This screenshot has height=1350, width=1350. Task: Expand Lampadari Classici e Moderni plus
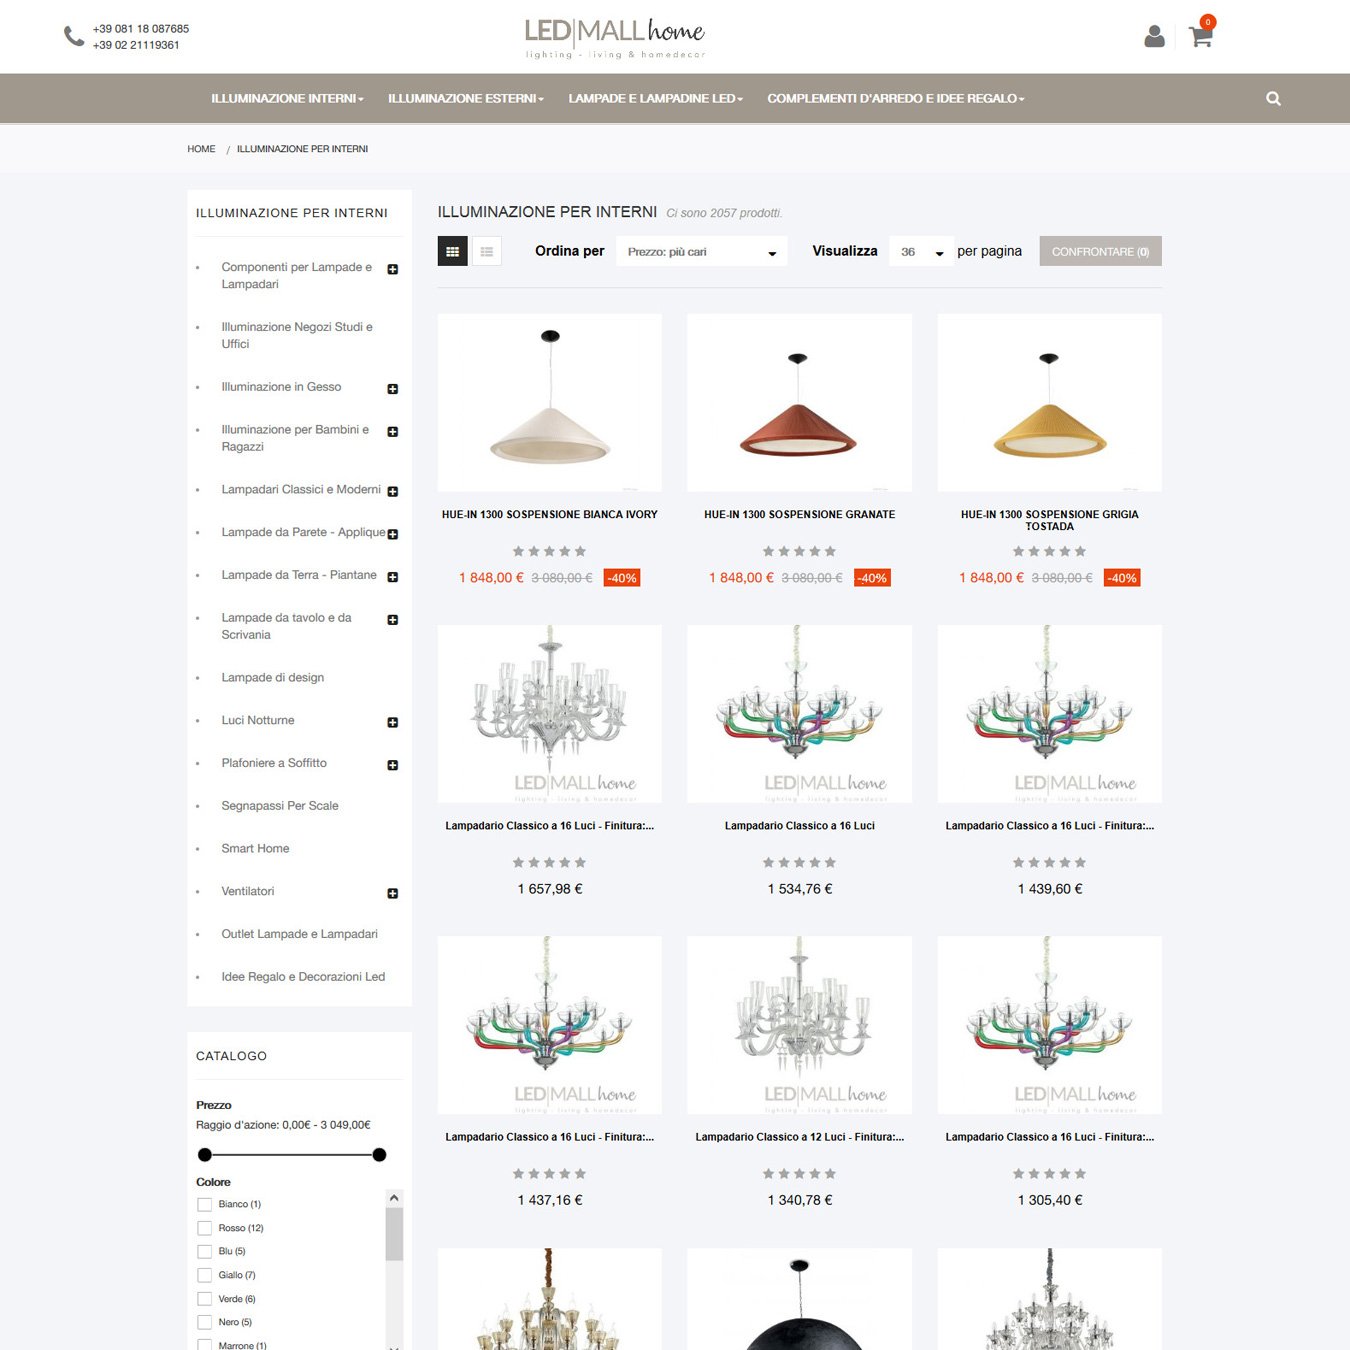(x=393, y=491)
